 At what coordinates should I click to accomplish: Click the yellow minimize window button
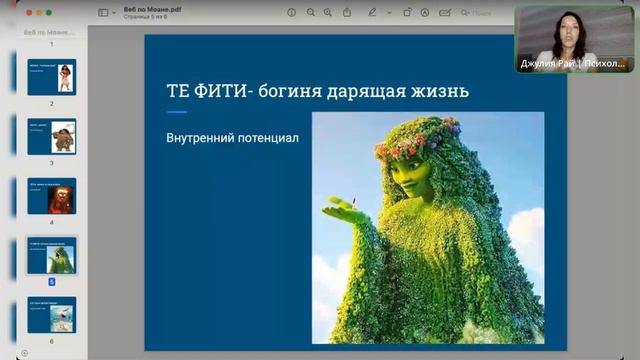(x=39, y=13)
